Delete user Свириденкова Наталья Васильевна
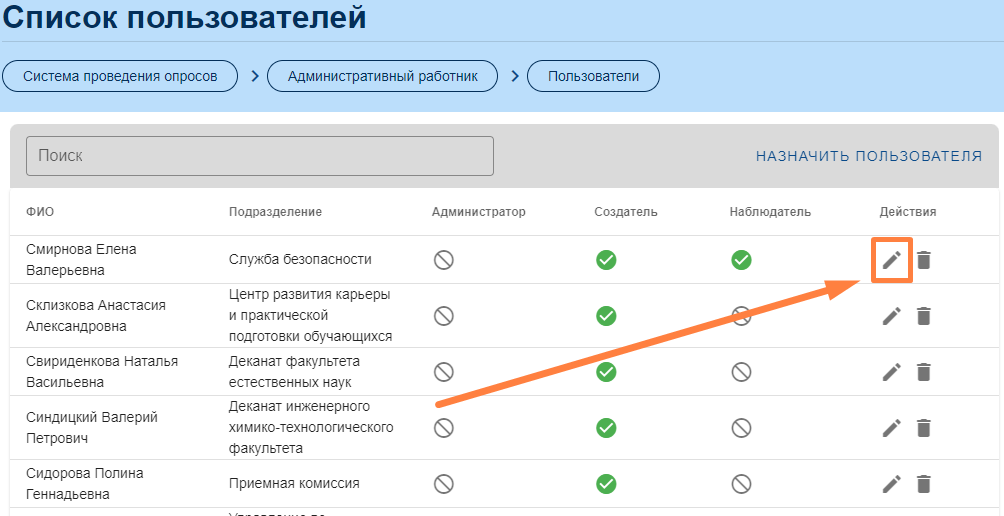The height and width of the screenshot is (516, 1004). [924, 372]
